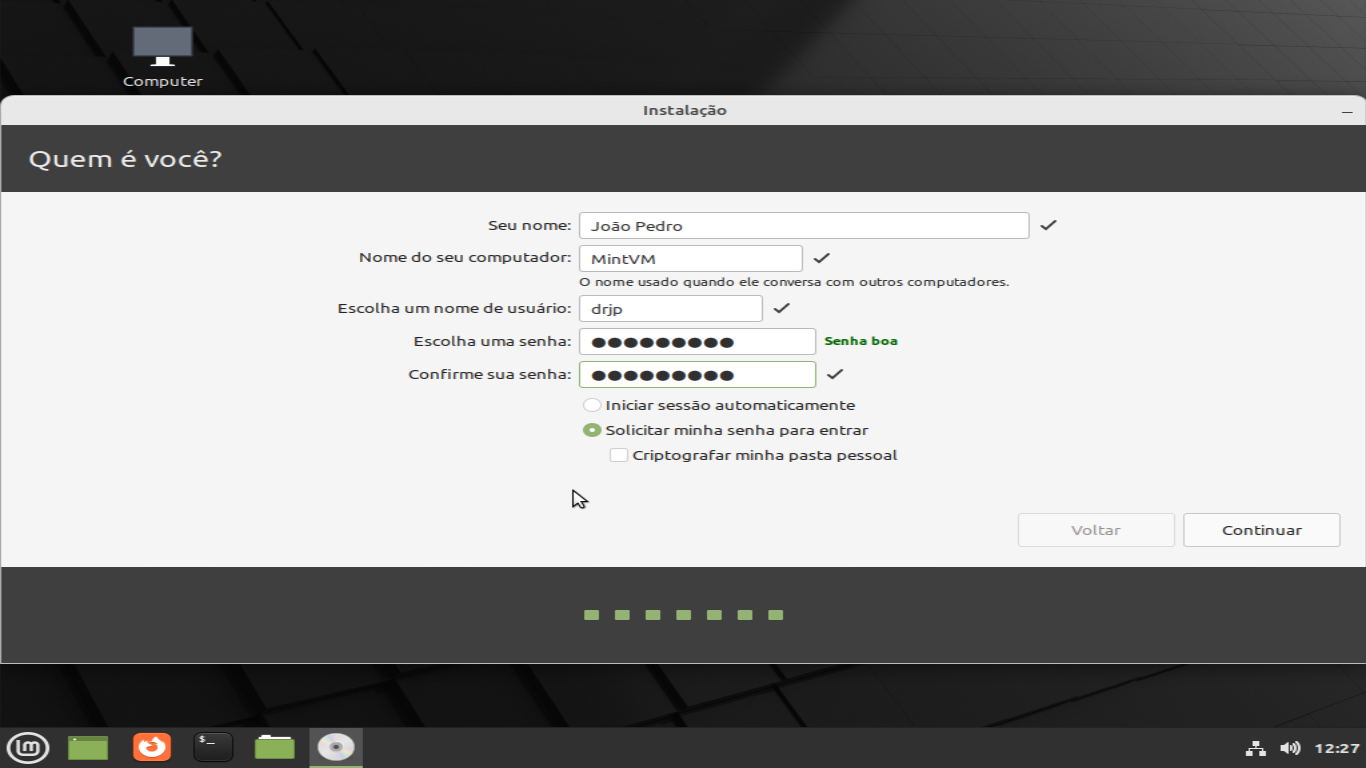Open the Terminal from the taskbar

click(x=213, y=747)
